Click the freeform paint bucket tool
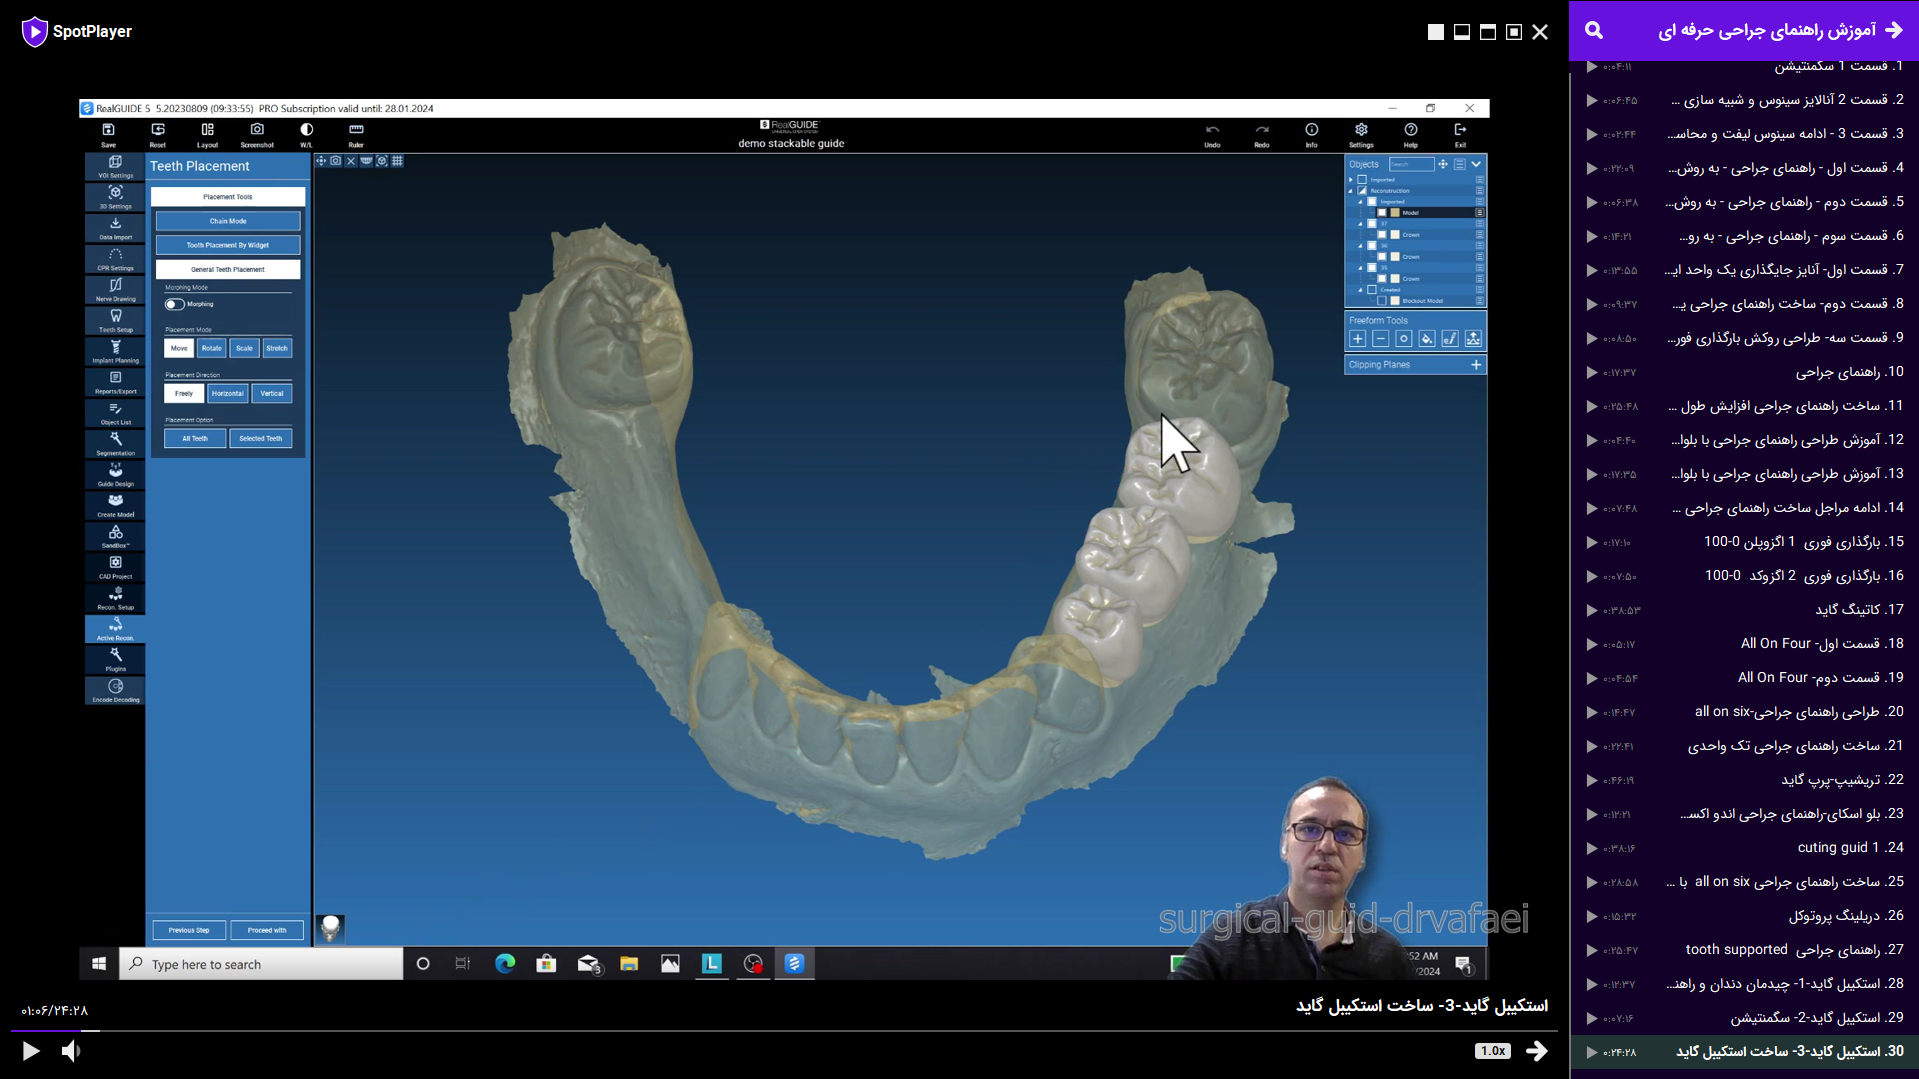Image resolution: width=1919 pixels, height=1079 pixels. click(x=1427, y=339)
